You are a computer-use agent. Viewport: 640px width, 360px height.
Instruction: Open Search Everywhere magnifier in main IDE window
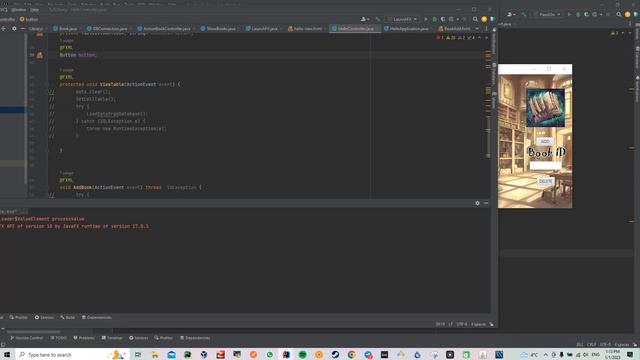(x=475, y=19)
